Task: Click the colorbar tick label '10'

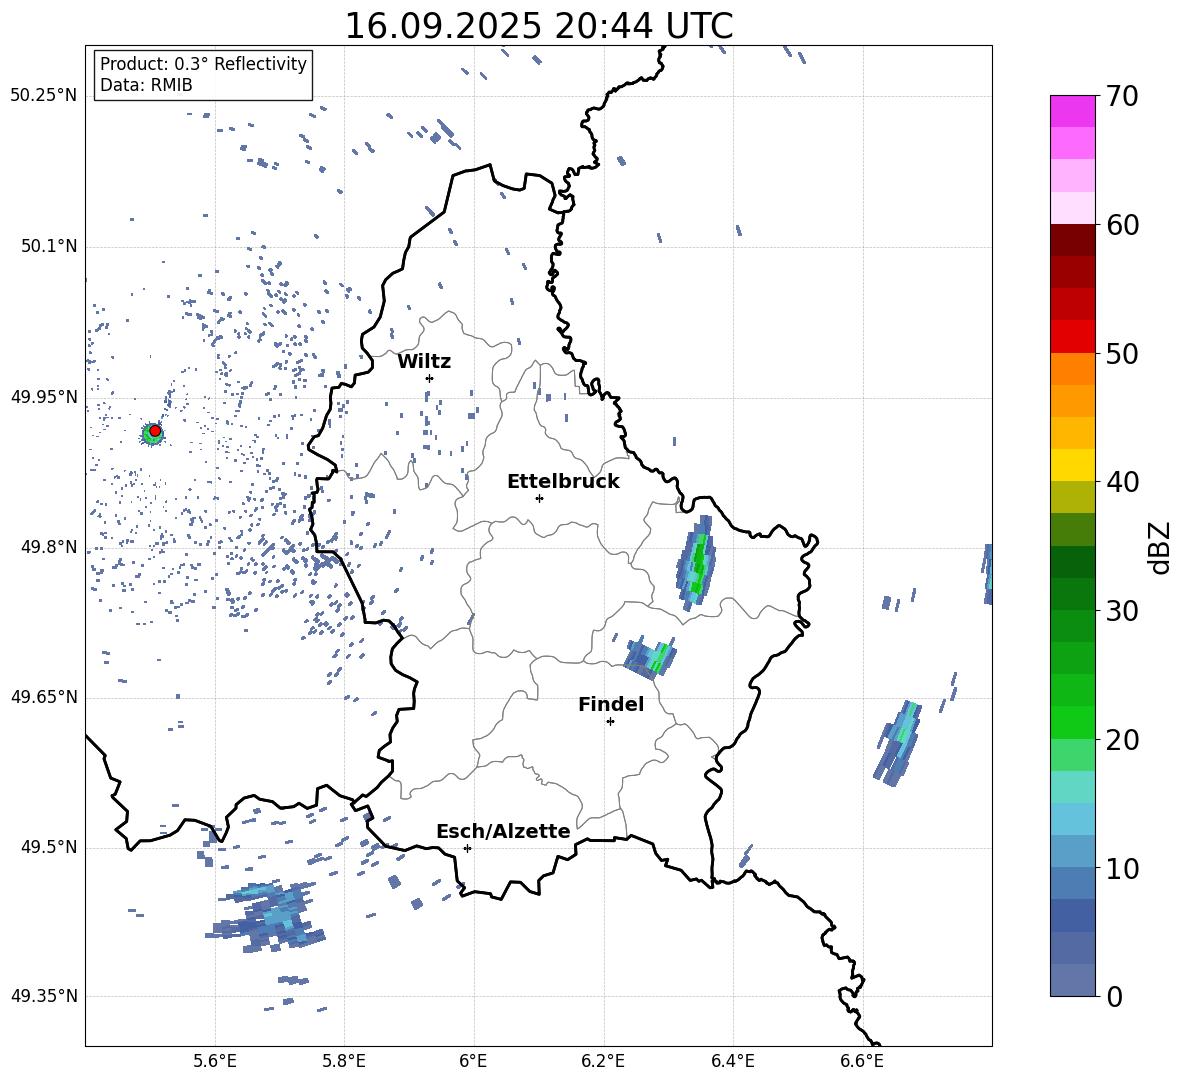Action: click(x=1122, y=868)
